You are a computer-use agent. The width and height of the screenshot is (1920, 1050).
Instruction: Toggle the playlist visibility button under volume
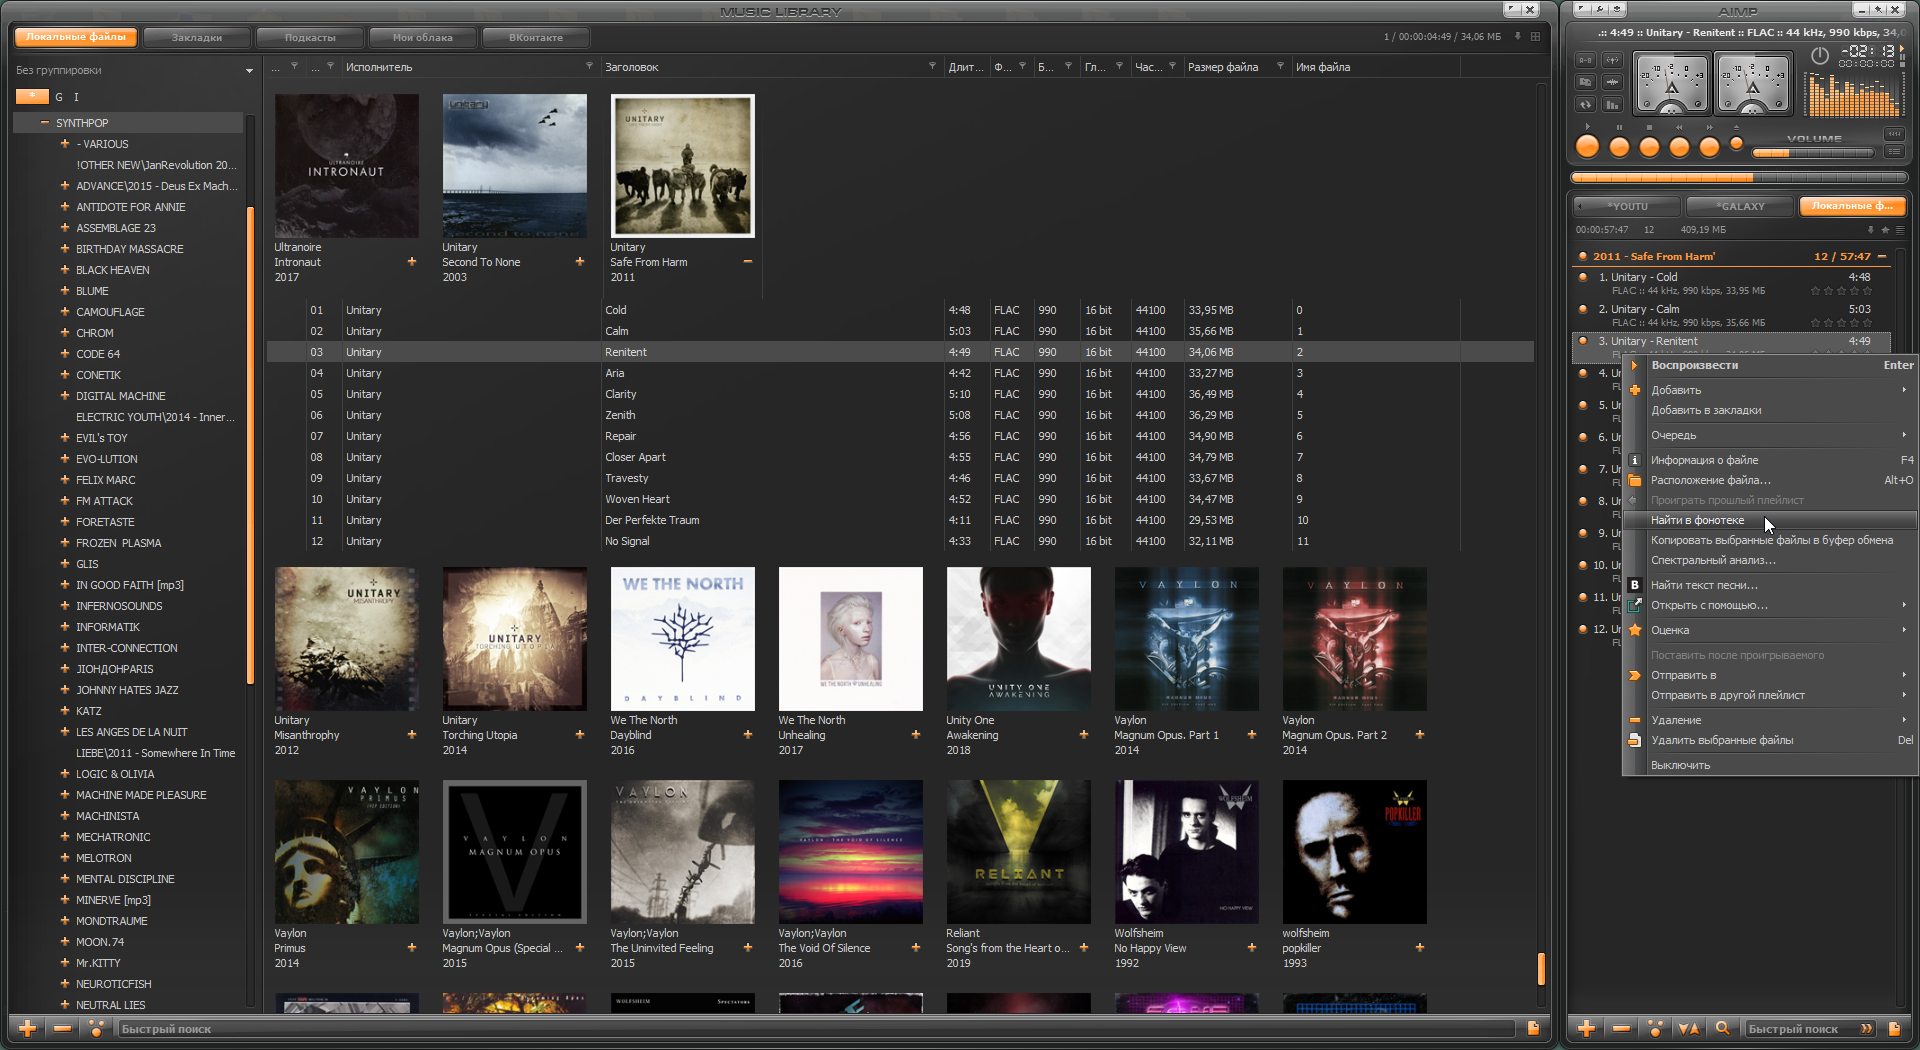[1894, 152]
